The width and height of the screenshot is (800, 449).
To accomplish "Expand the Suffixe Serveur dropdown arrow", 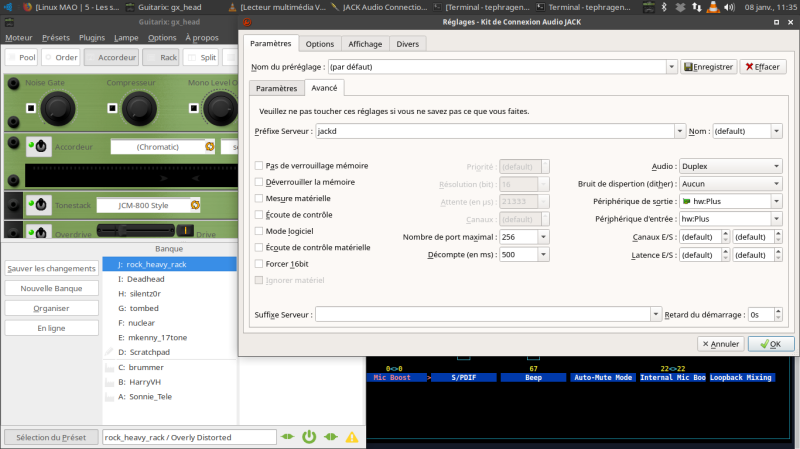I will coord(656,314).
